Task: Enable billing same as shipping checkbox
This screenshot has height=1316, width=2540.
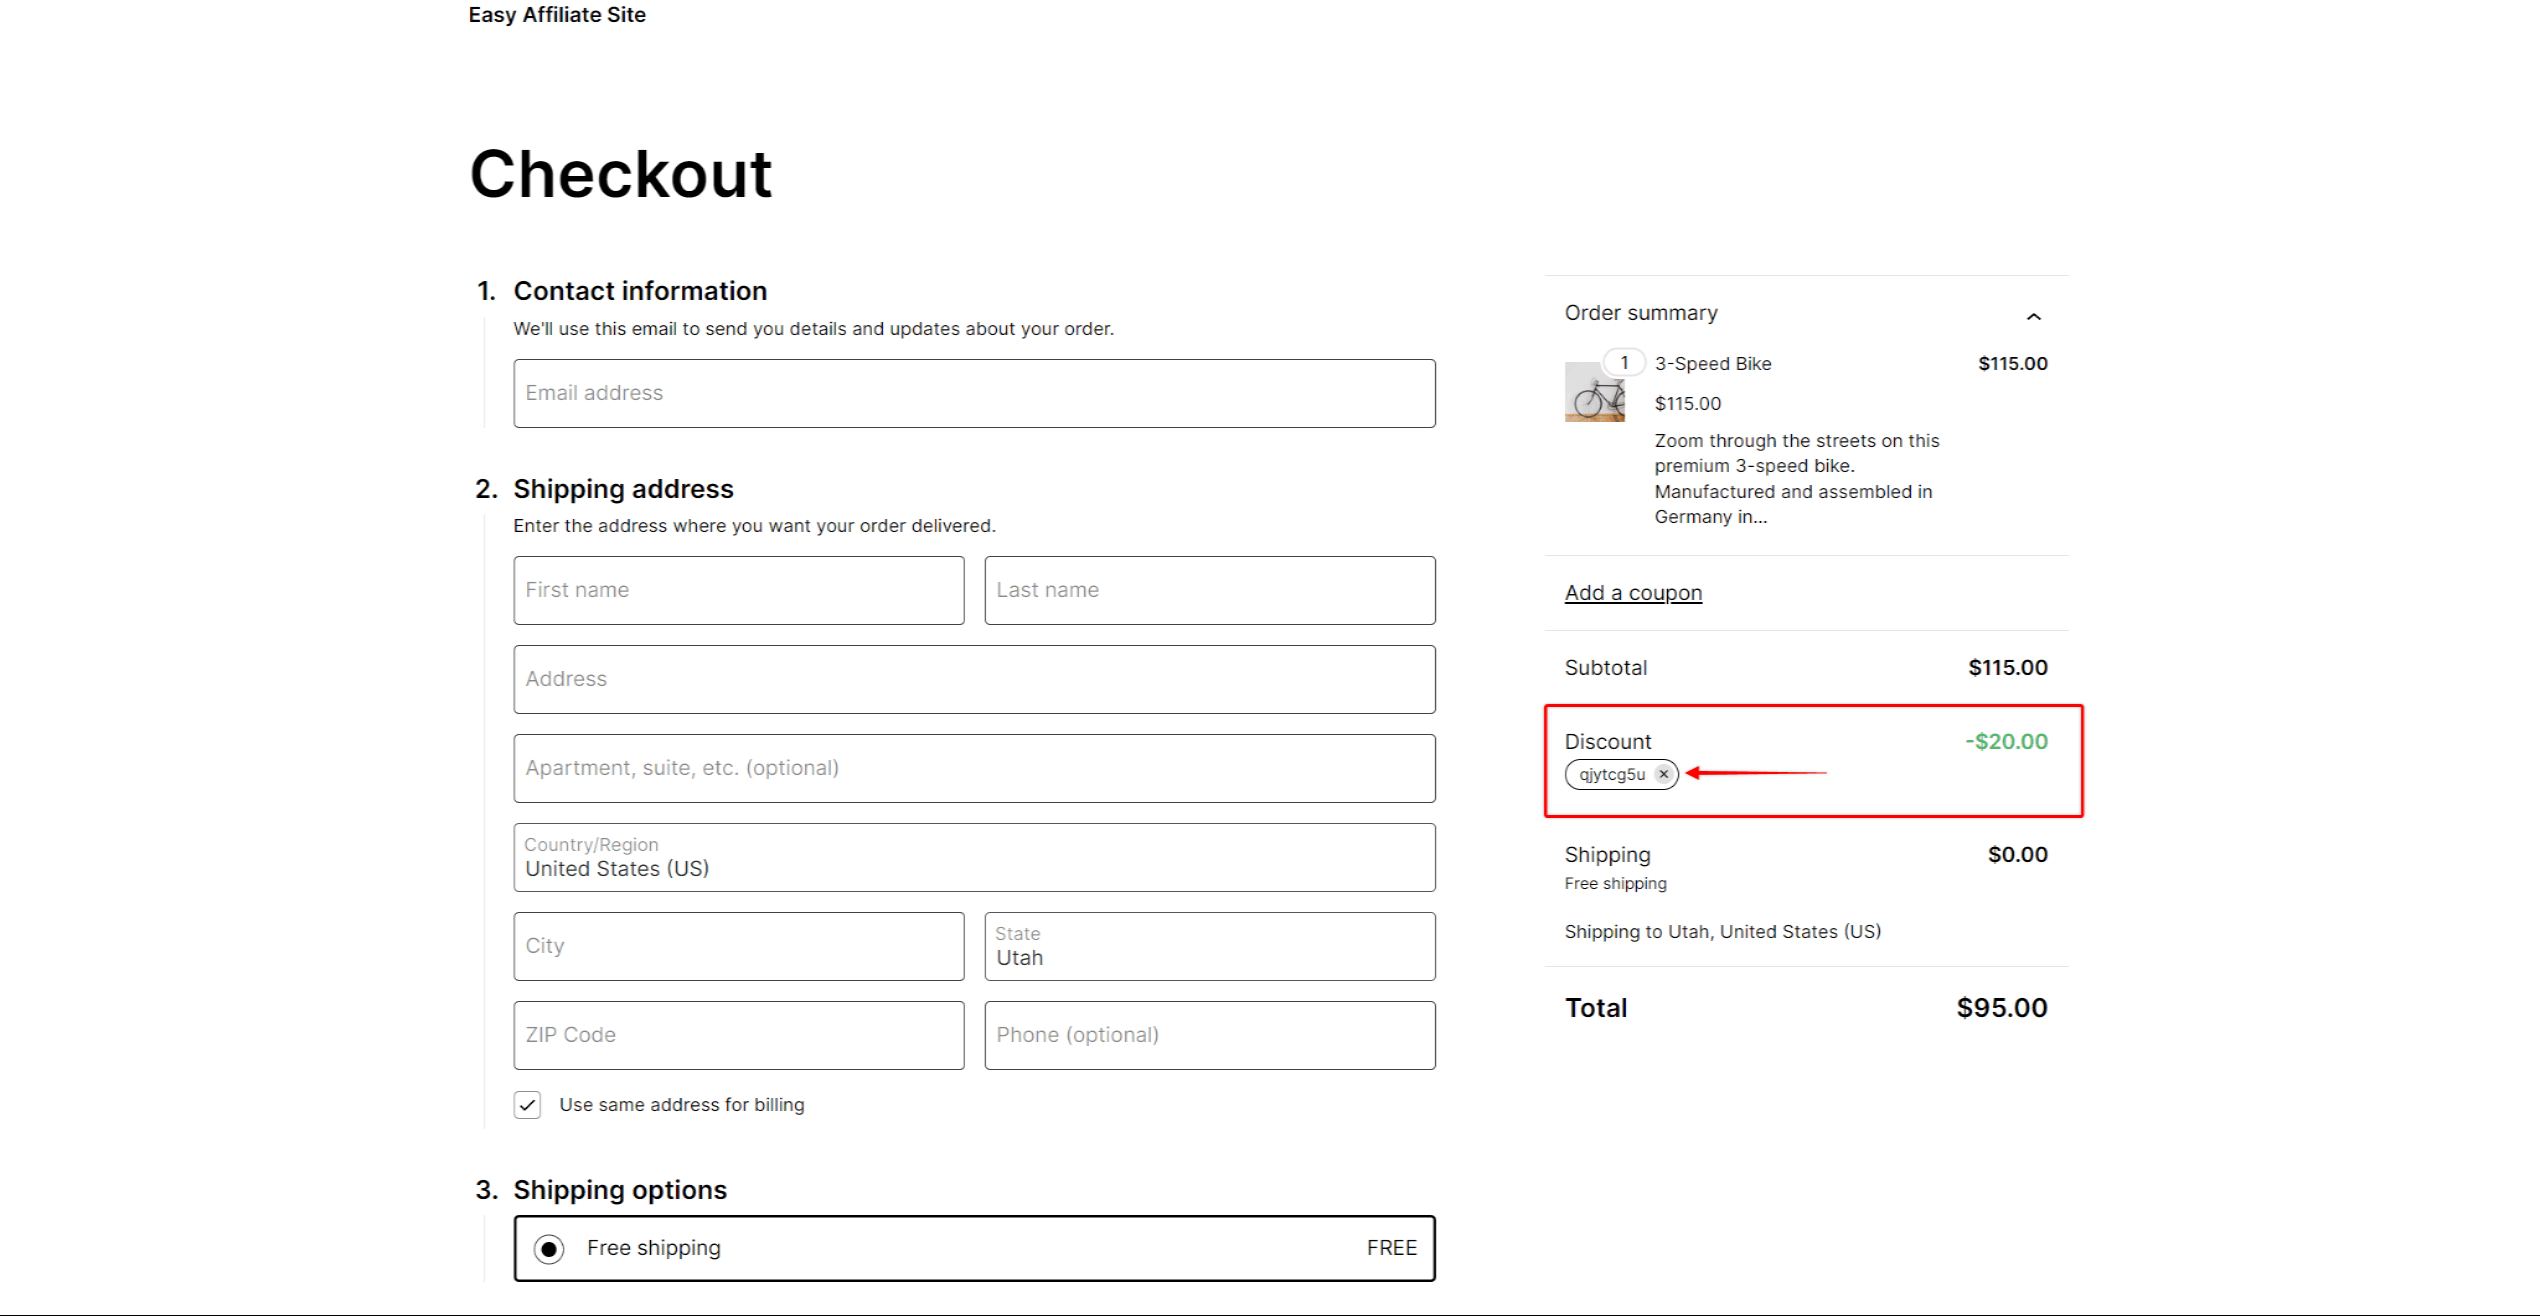Action: pos(528,1103)
